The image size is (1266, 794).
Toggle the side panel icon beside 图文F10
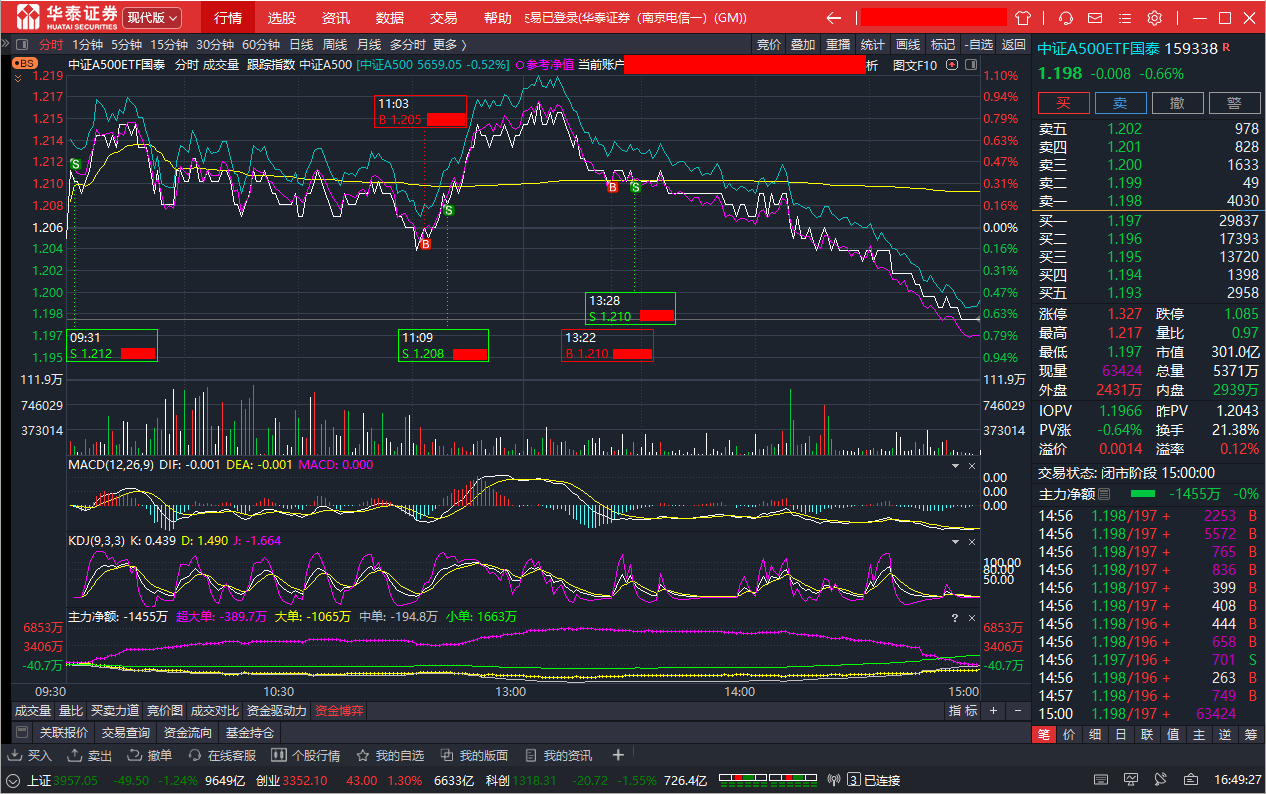[x=952, y=65]
